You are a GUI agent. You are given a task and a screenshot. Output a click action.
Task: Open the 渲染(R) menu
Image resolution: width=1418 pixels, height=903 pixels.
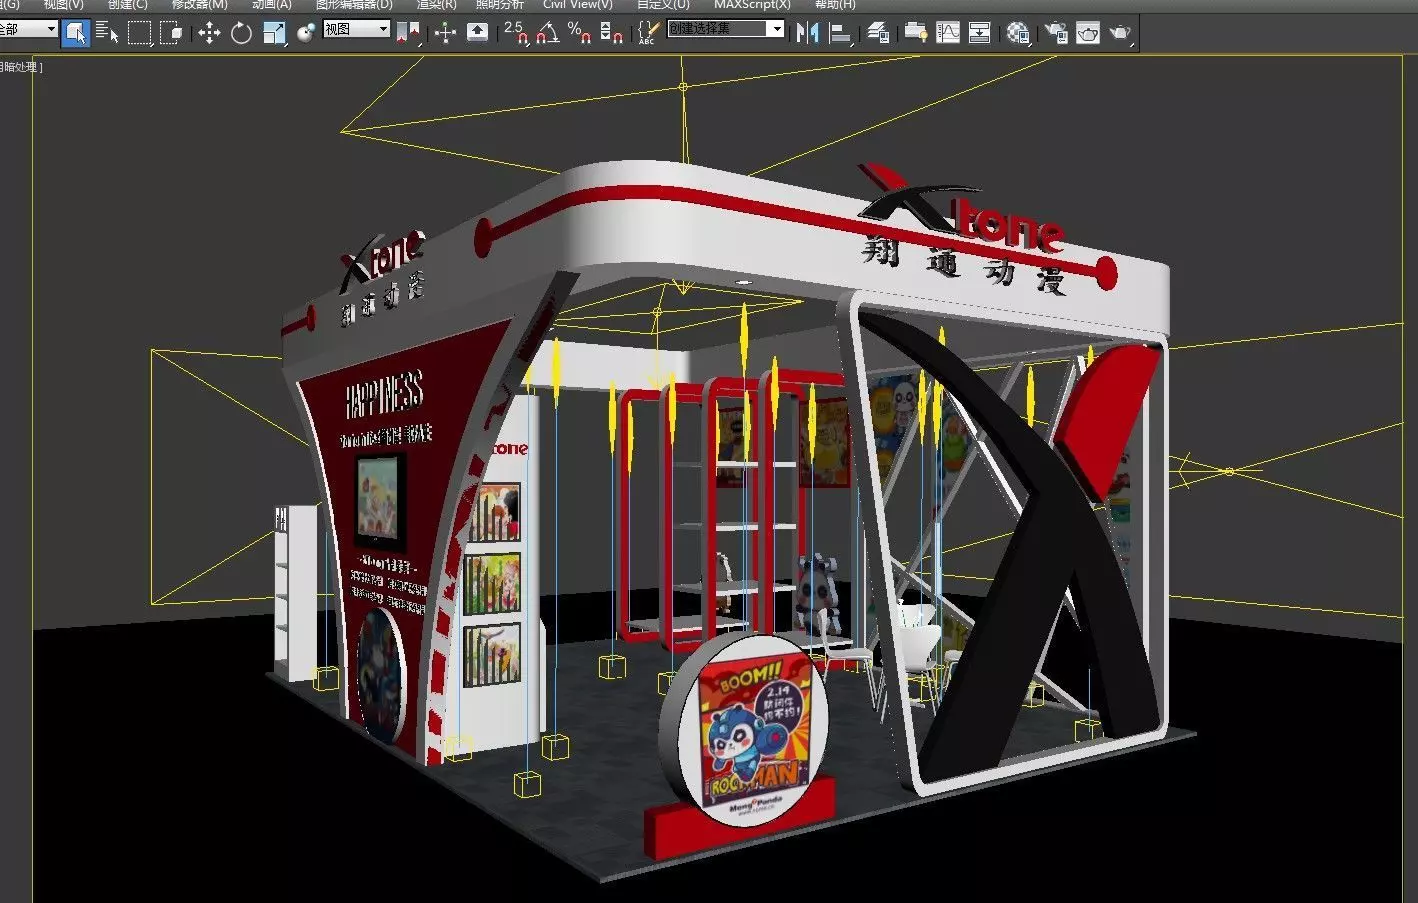(x=436, y=5)
